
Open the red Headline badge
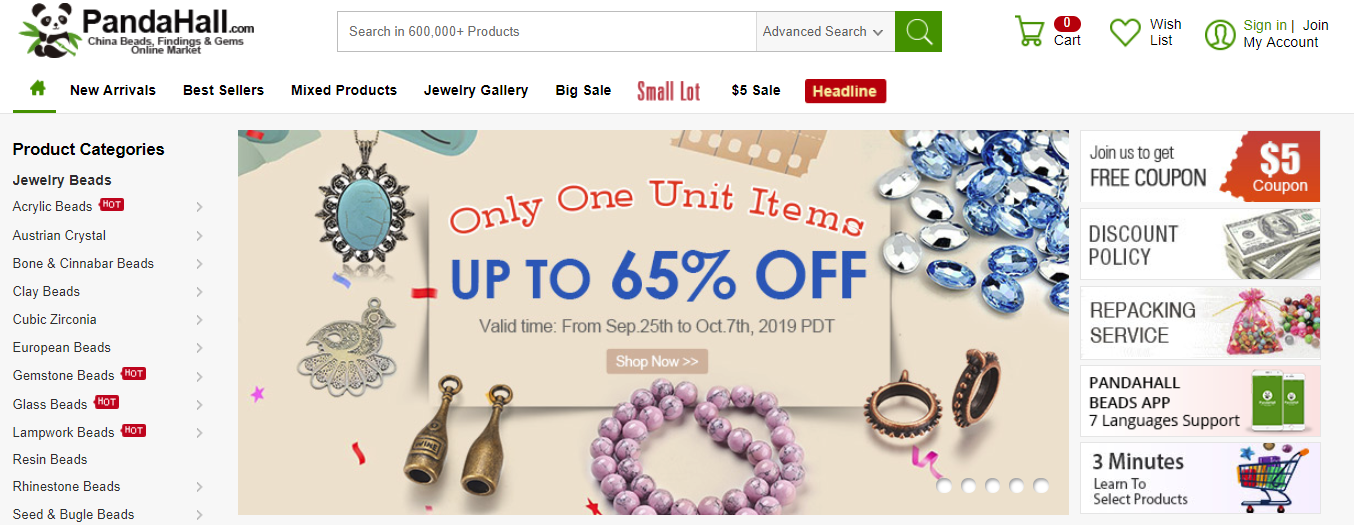click(x=845, y=91)
